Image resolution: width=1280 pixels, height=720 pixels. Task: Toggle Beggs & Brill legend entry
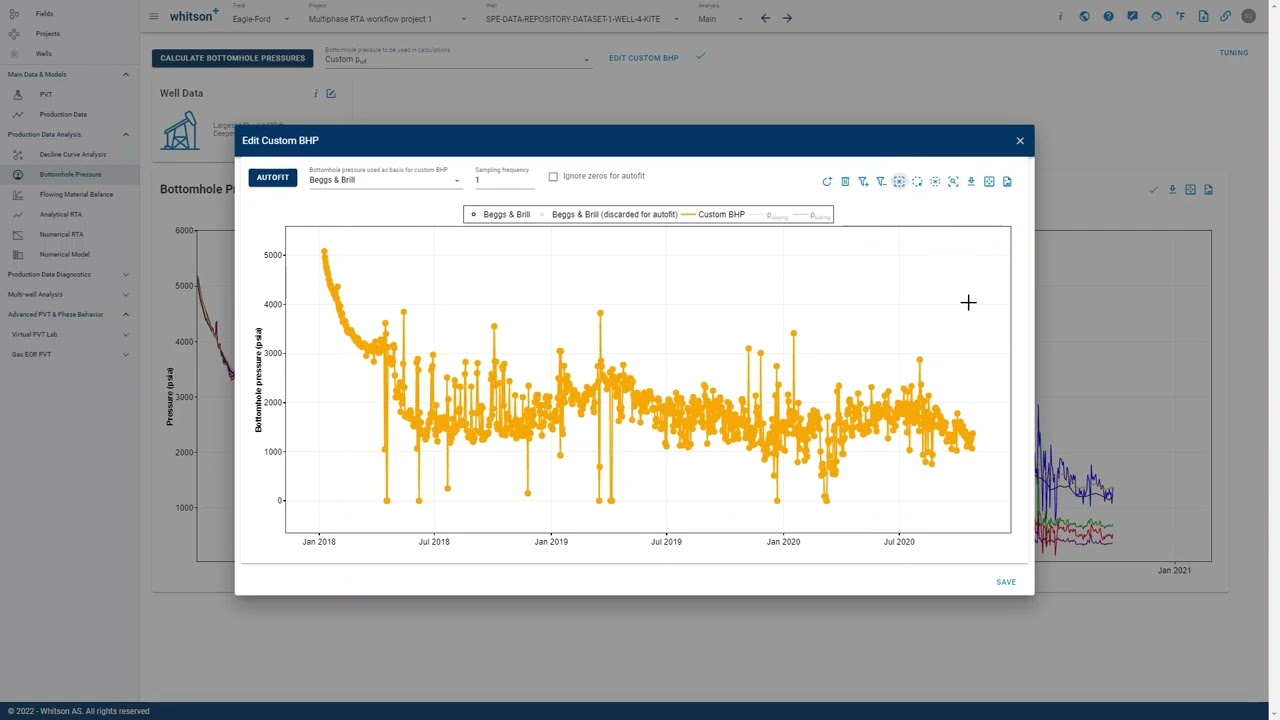click(x=500, y=215)
